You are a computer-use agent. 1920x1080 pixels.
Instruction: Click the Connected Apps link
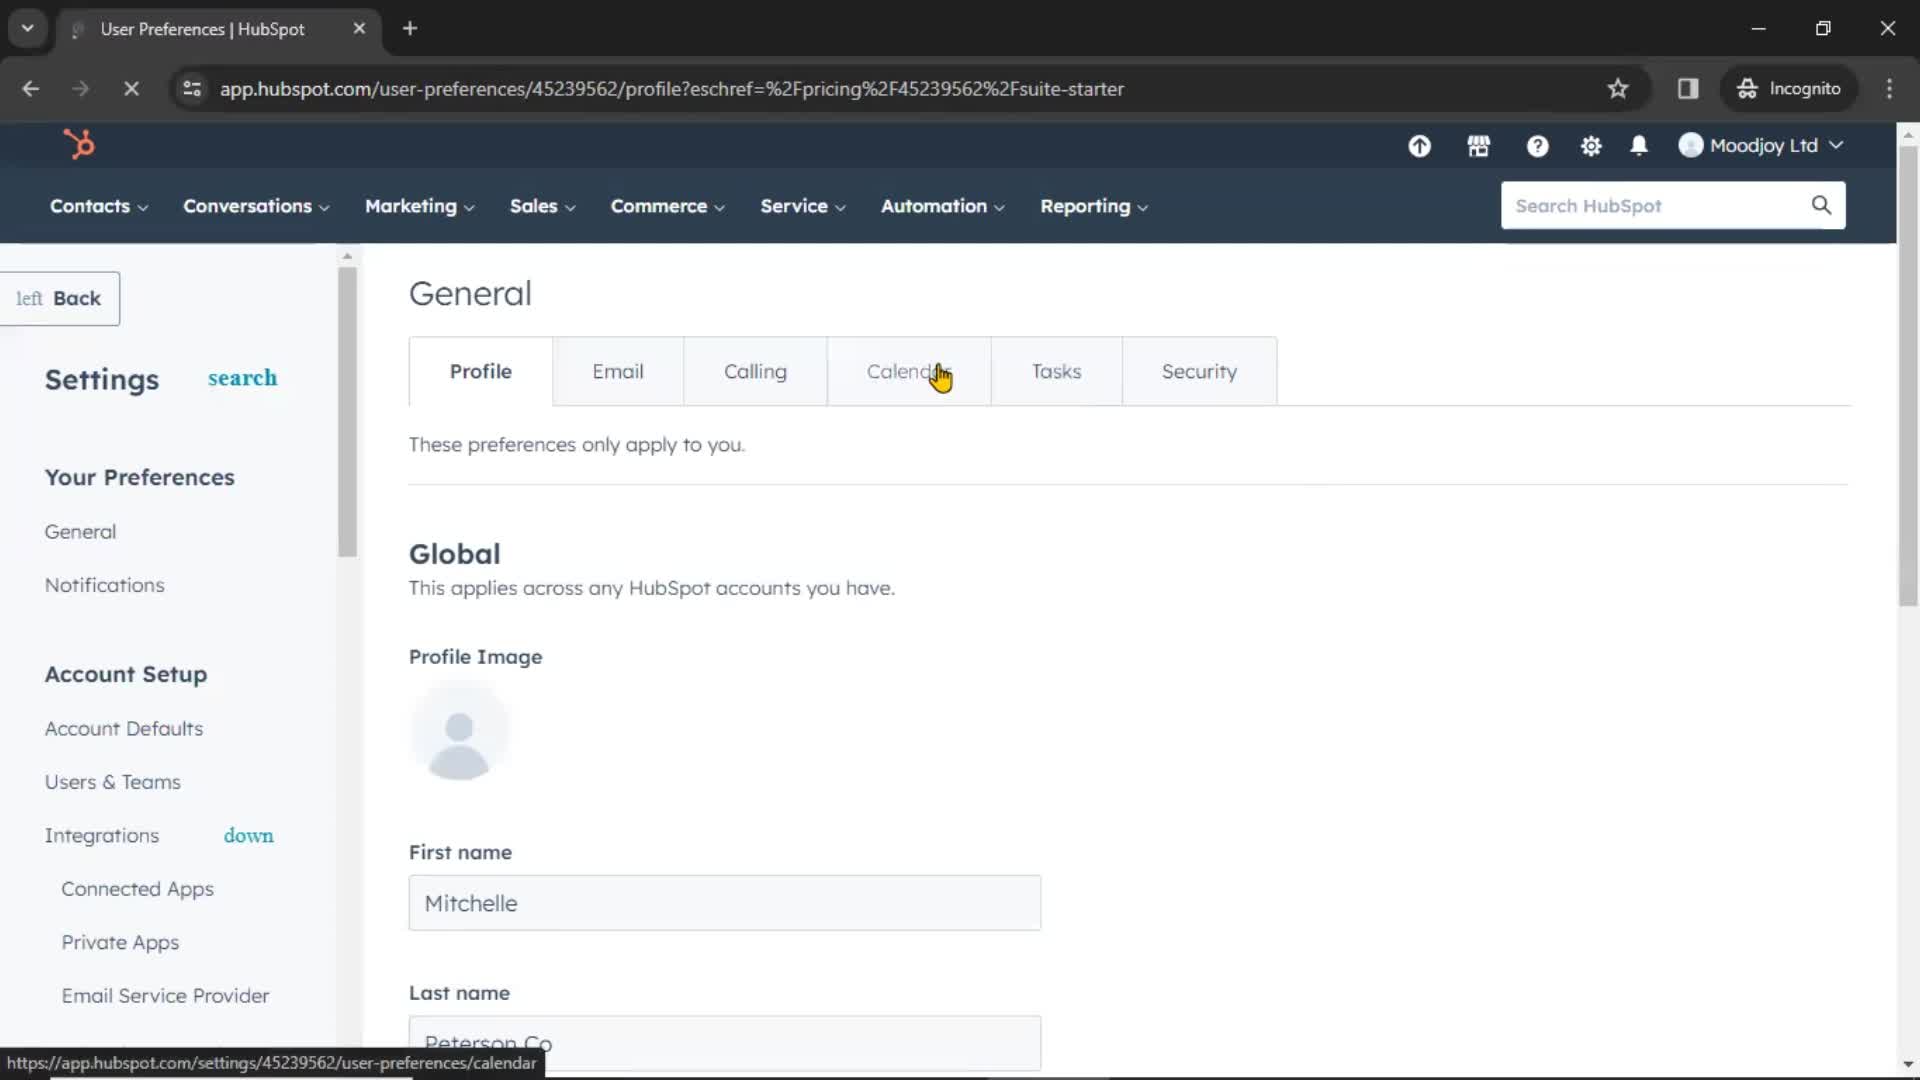137,889
